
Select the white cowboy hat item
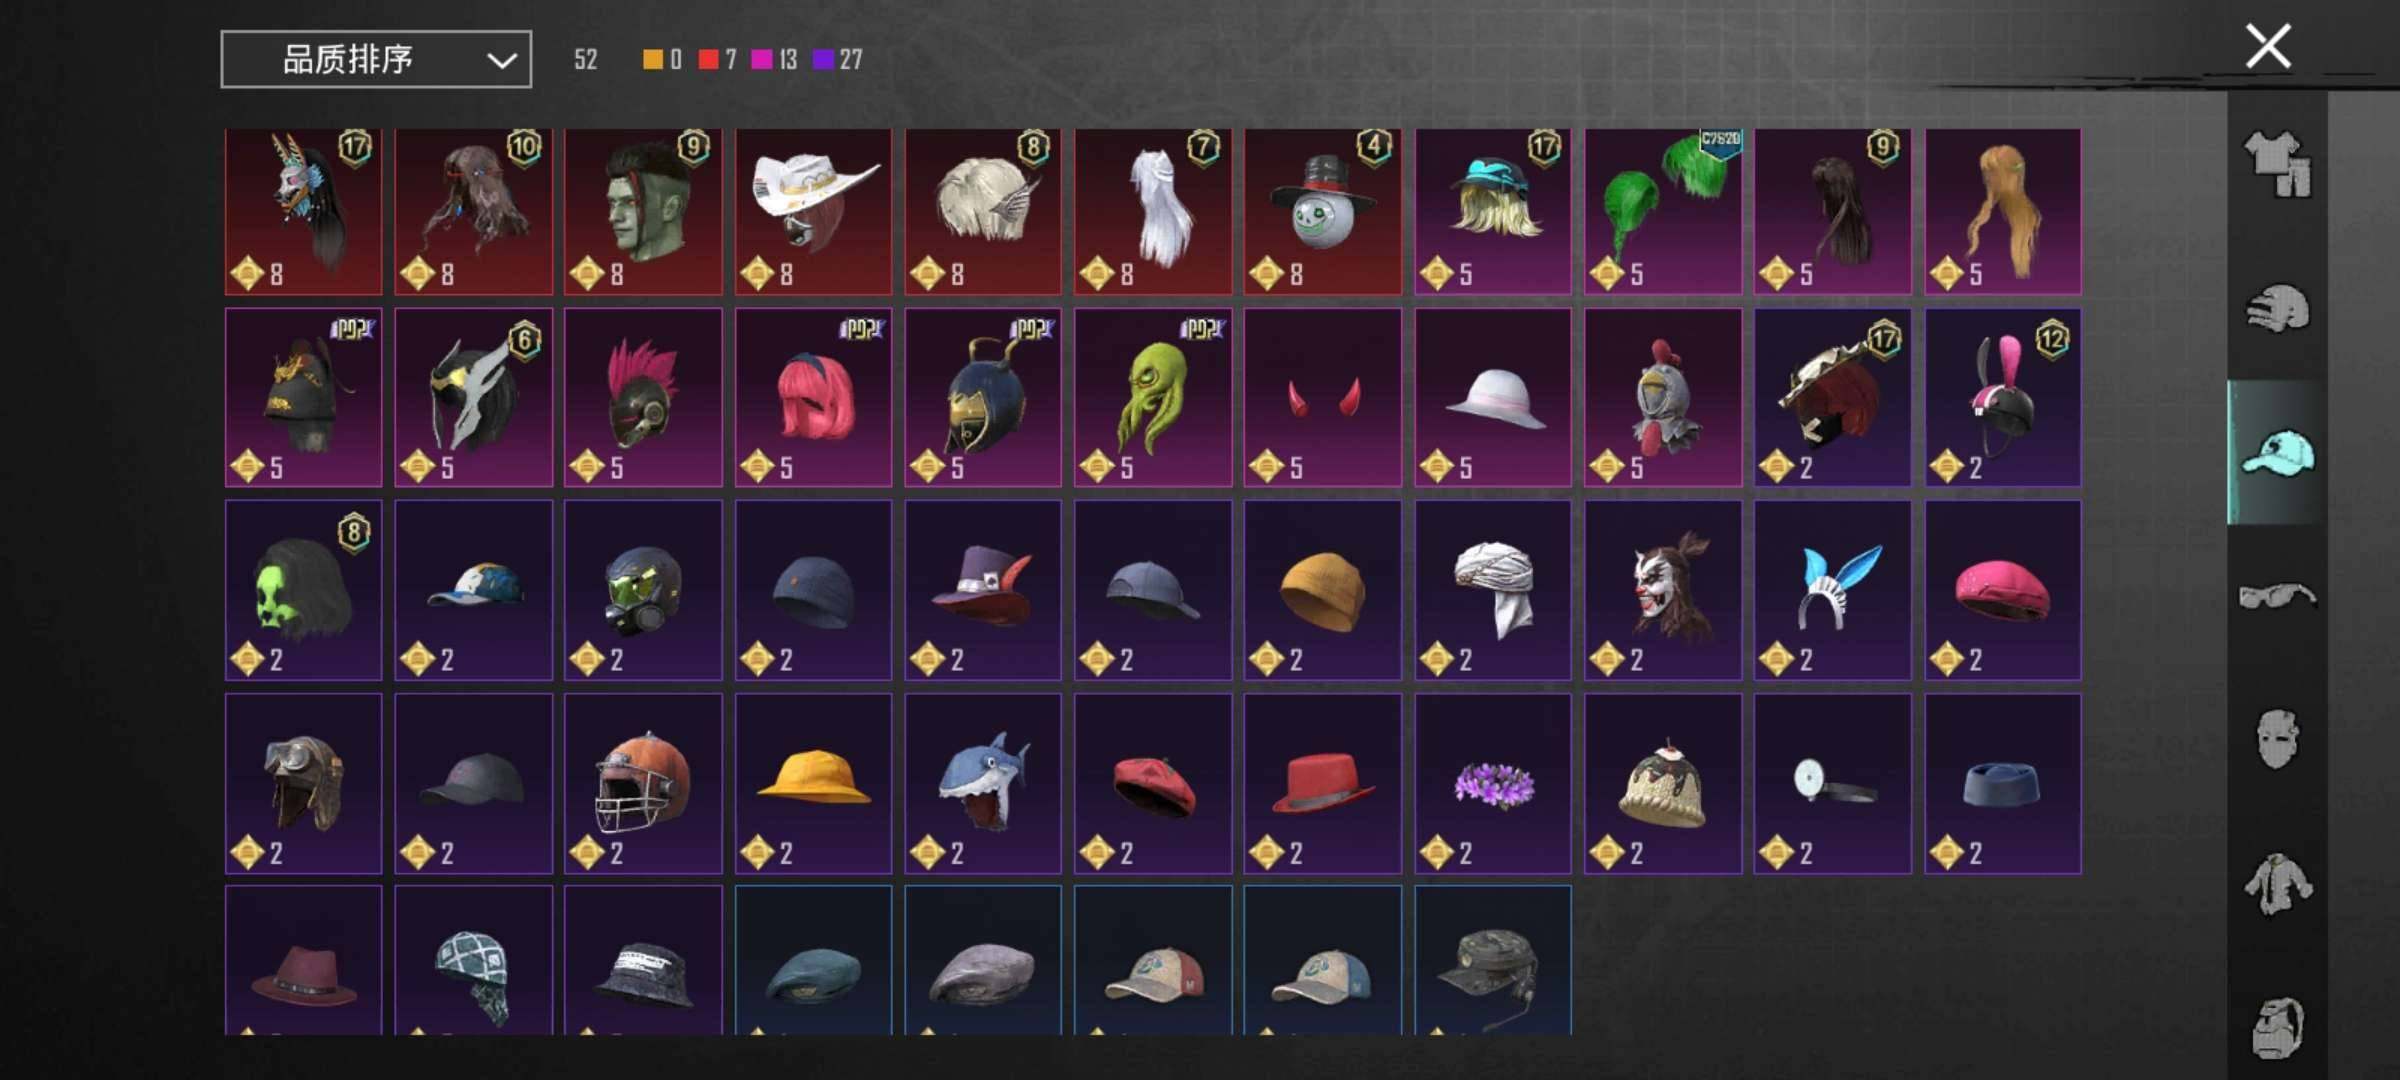point(813,211)
